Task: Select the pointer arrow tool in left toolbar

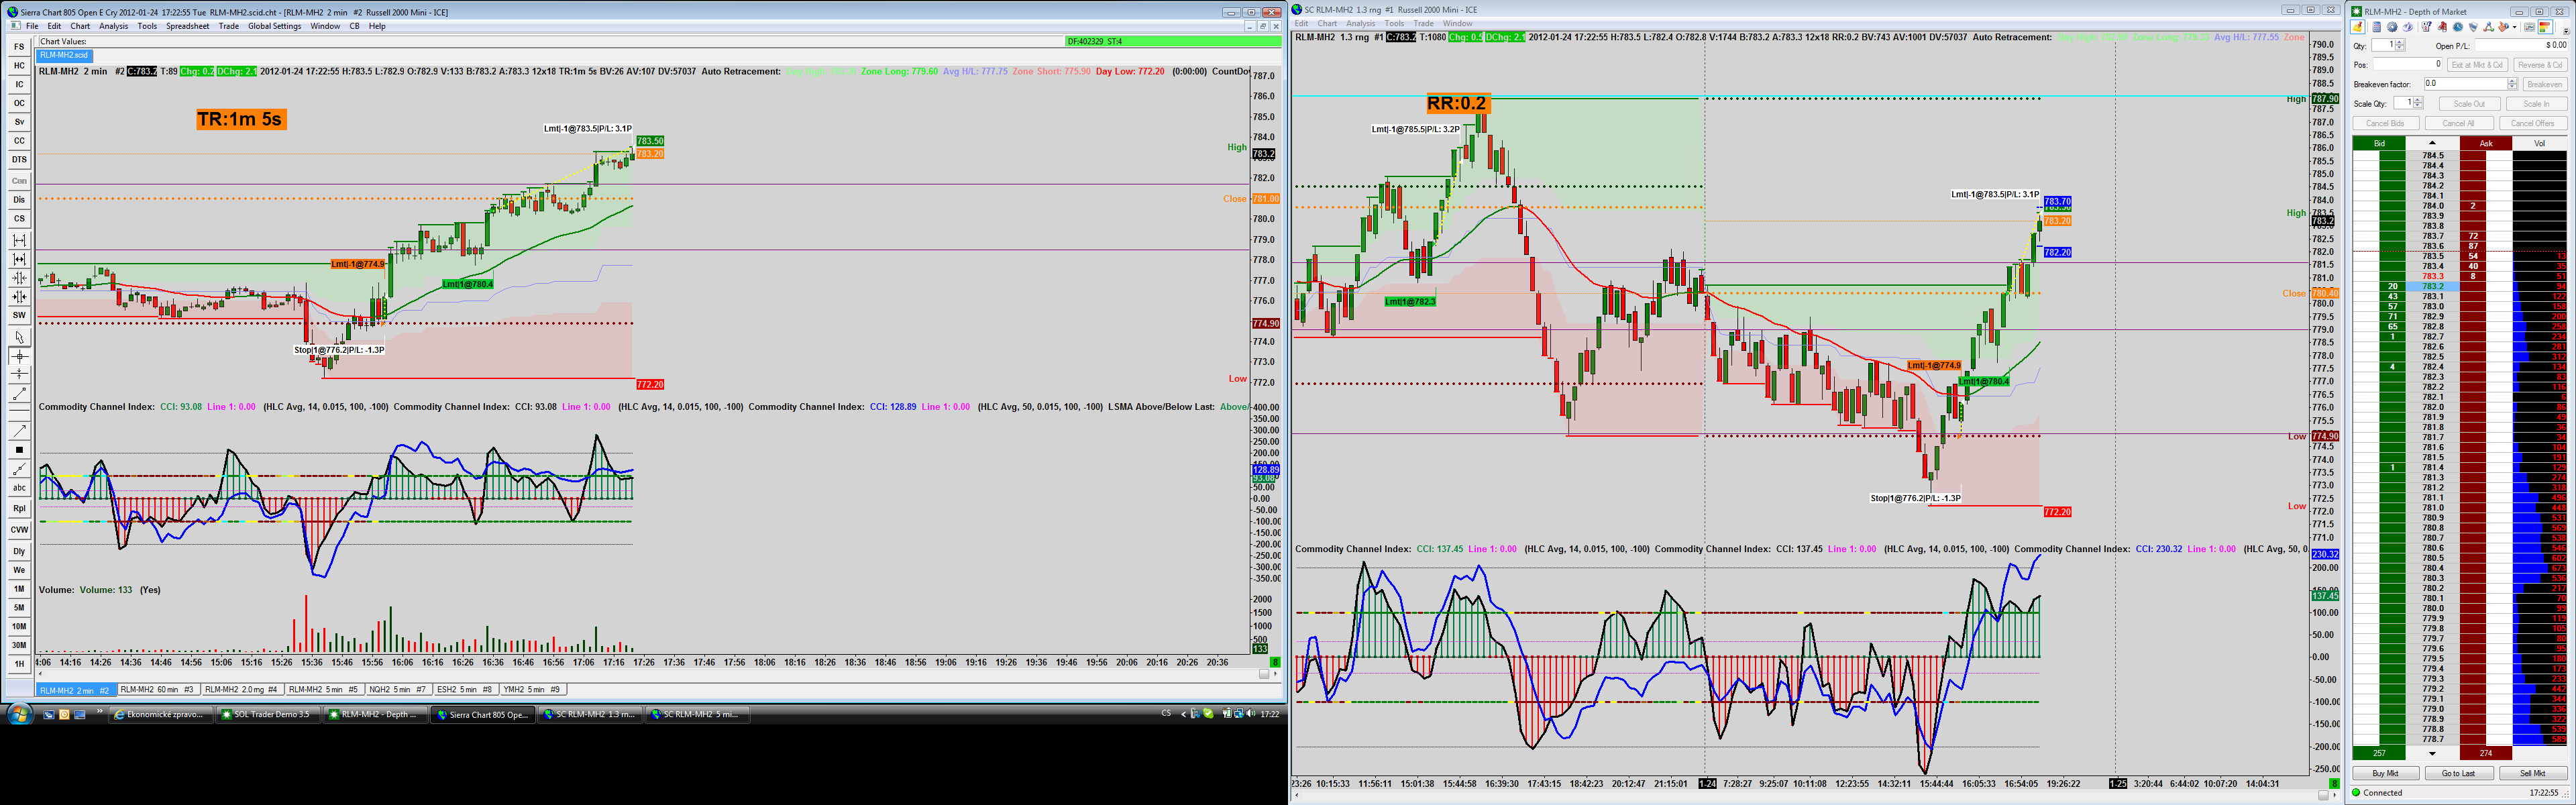Action: click(x=19, y=337)
